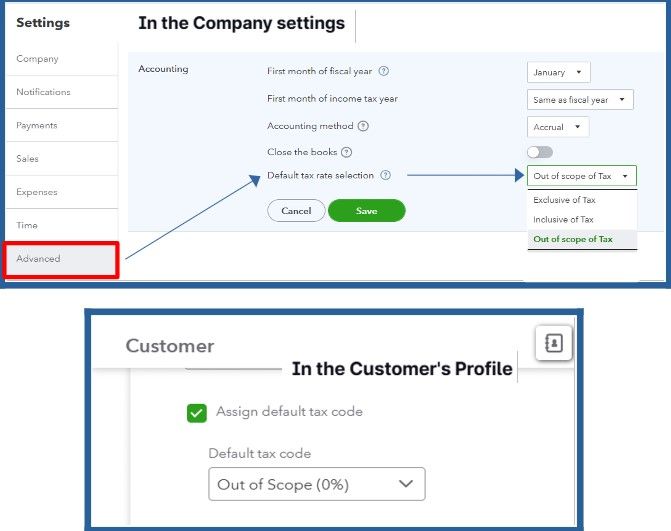Open the customer contact card icon

point(553,344)
